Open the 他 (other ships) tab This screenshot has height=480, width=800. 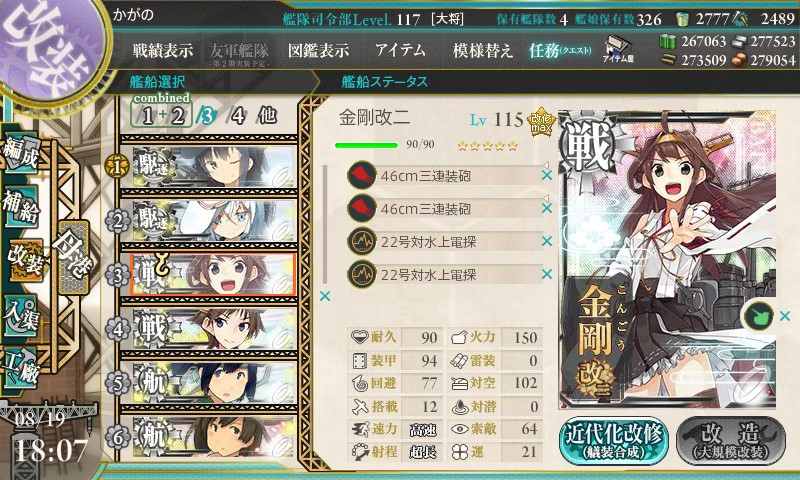click(267, 116)
